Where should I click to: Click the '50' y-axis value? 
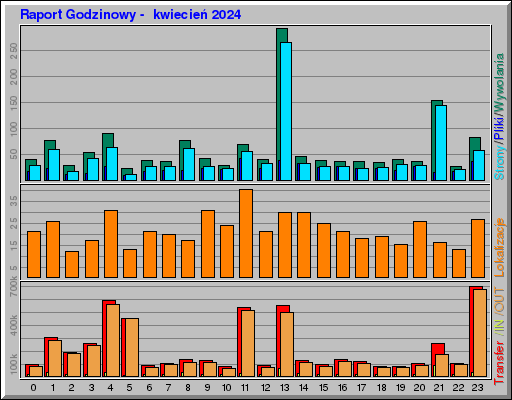click(14, 154)
